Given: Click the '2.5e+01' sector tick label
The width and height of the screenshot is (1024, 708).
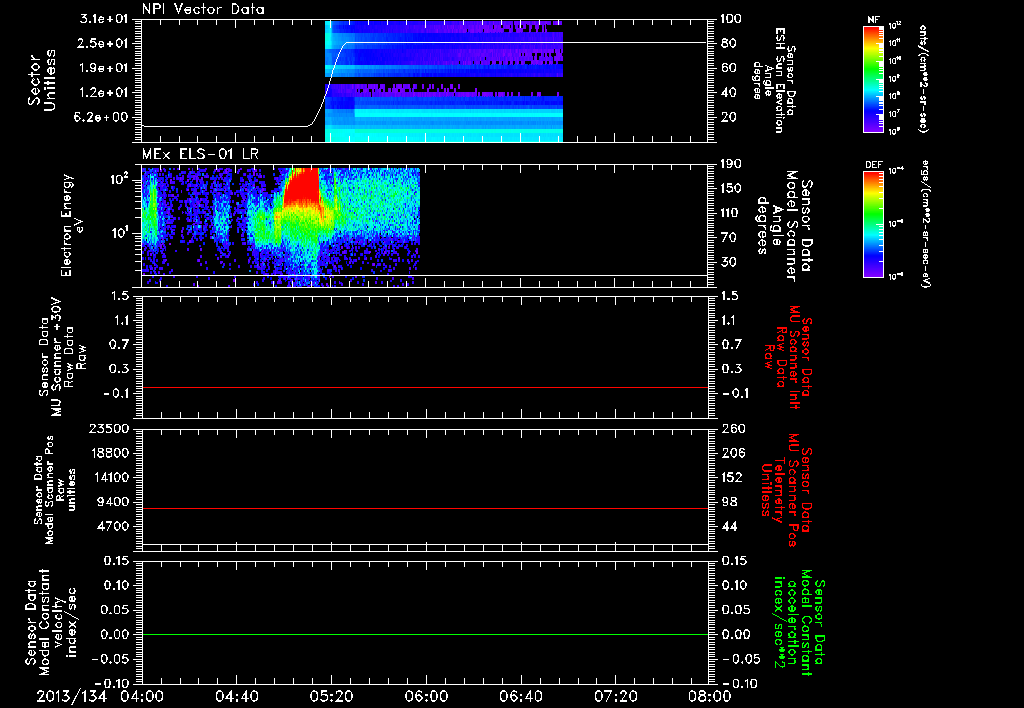Looking at the screenshot, I should (104, 43).
